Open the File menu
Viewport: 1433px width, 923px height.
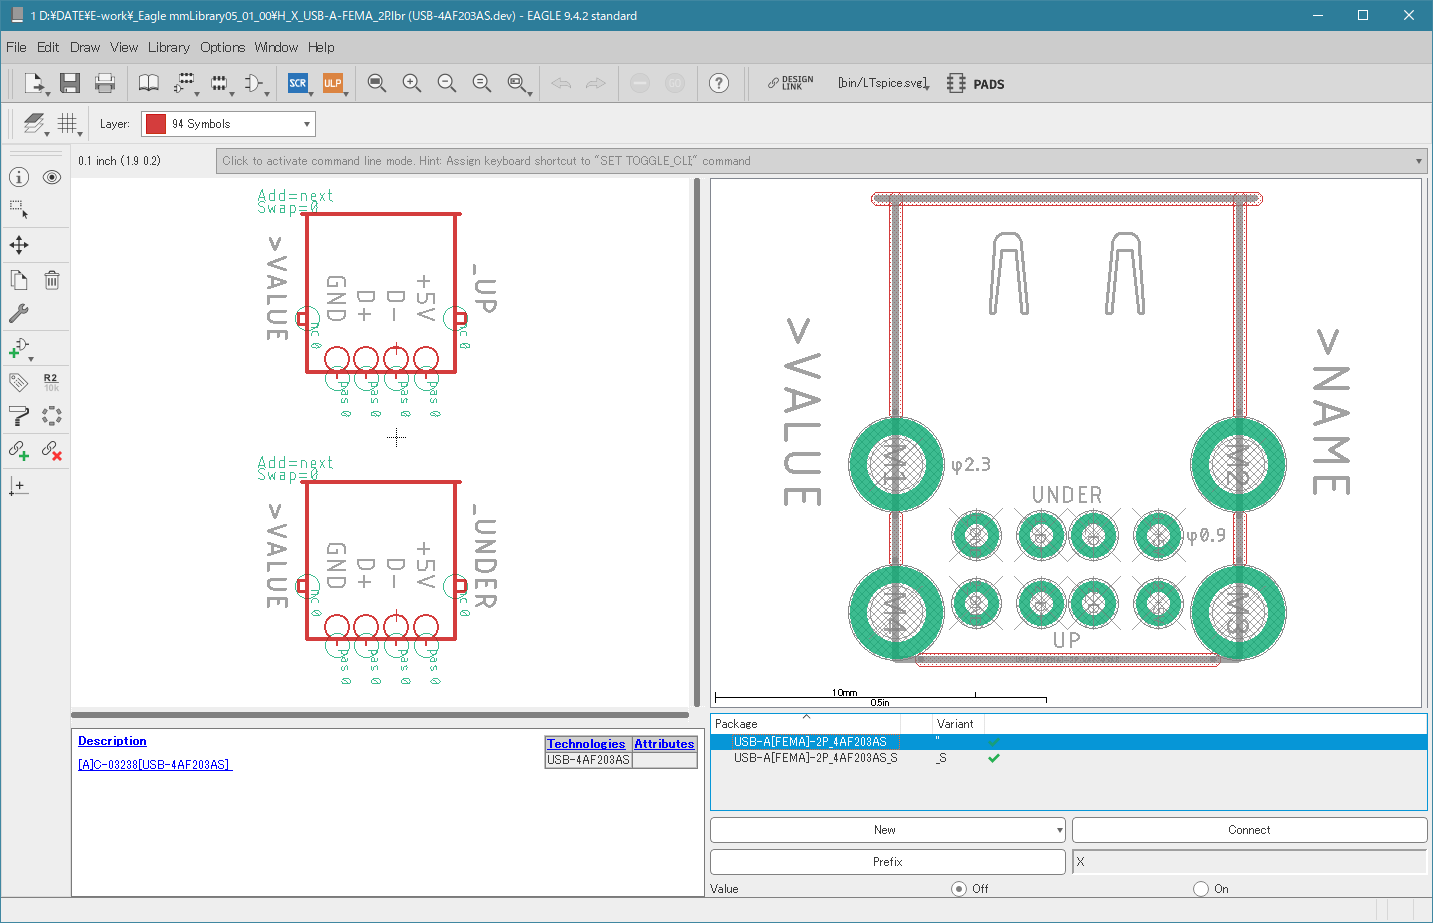click(x=16, y=47)
